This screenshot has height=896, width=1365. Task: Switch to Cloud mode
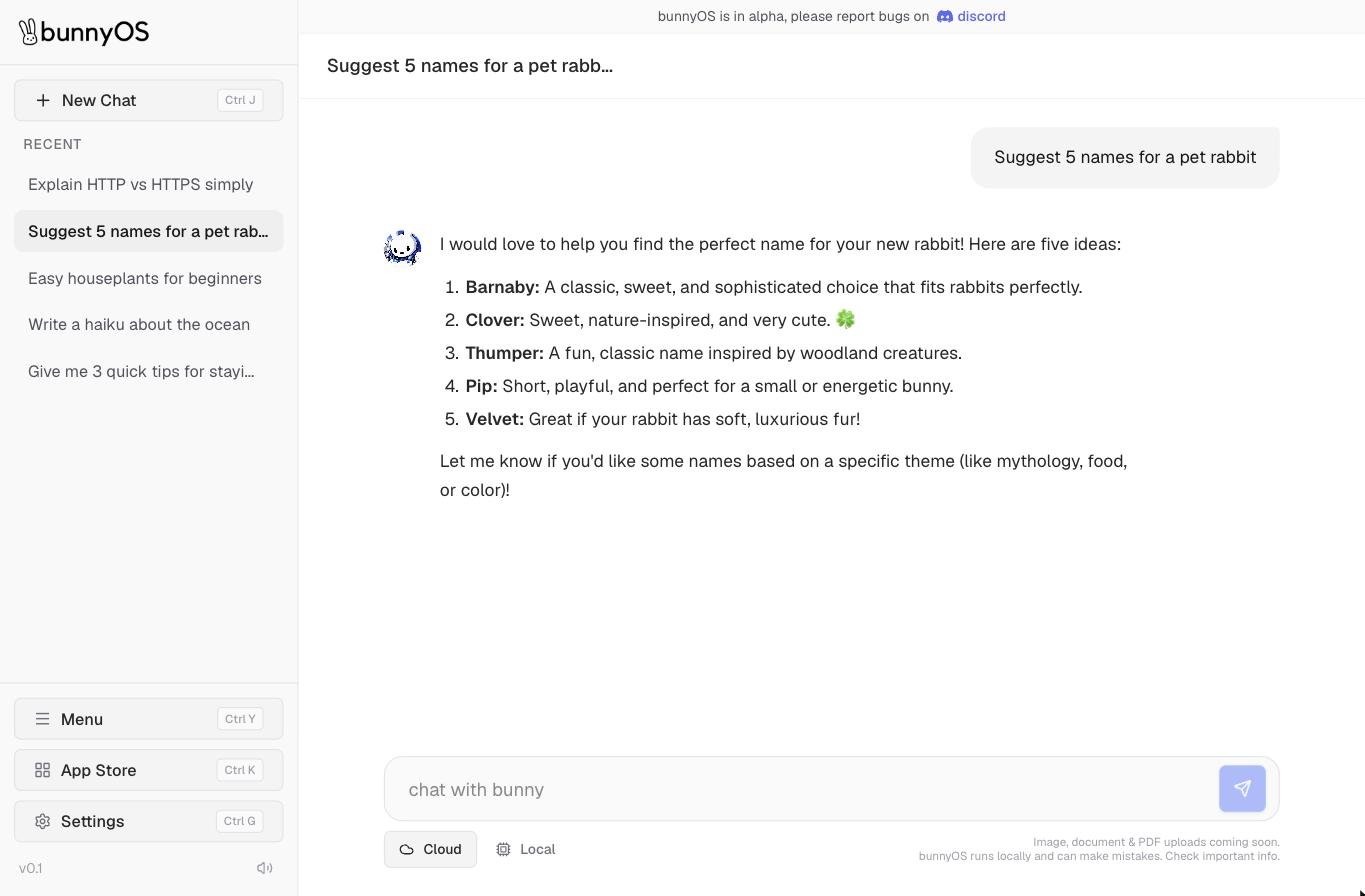click(430, 849)
